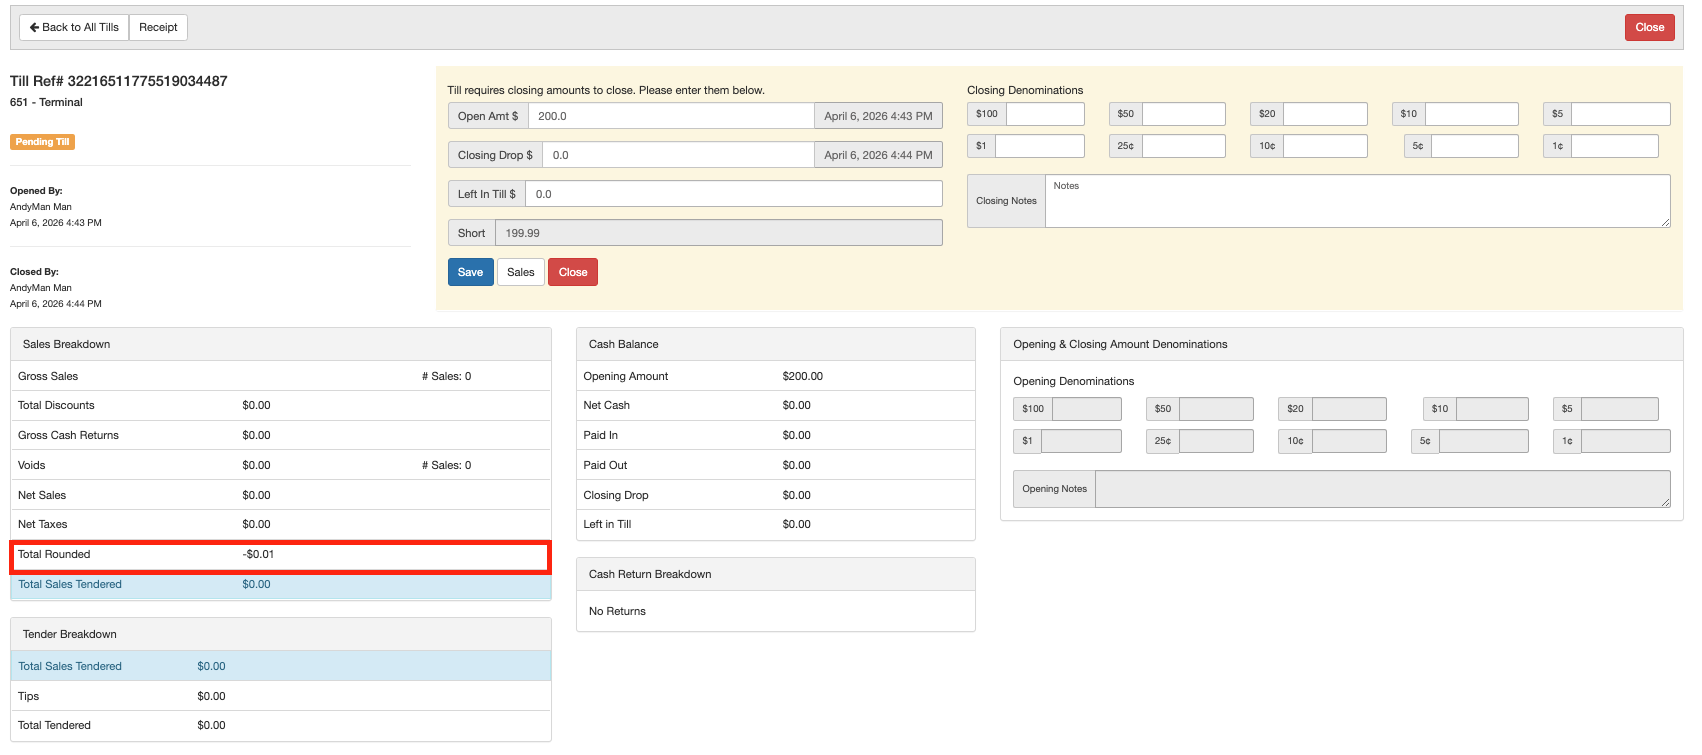Click the Back to All Tills button
The image size is (1702, 755).
(74, 27)
